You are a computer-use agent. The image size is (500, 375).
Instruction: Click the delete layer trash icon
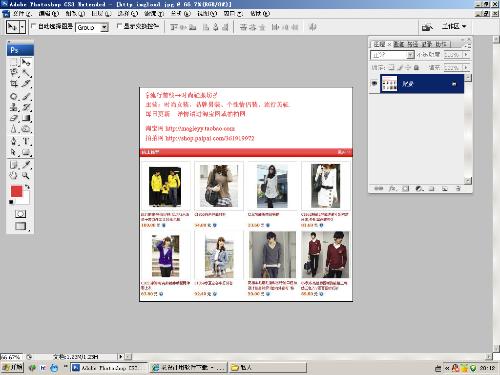coord(458,189)
